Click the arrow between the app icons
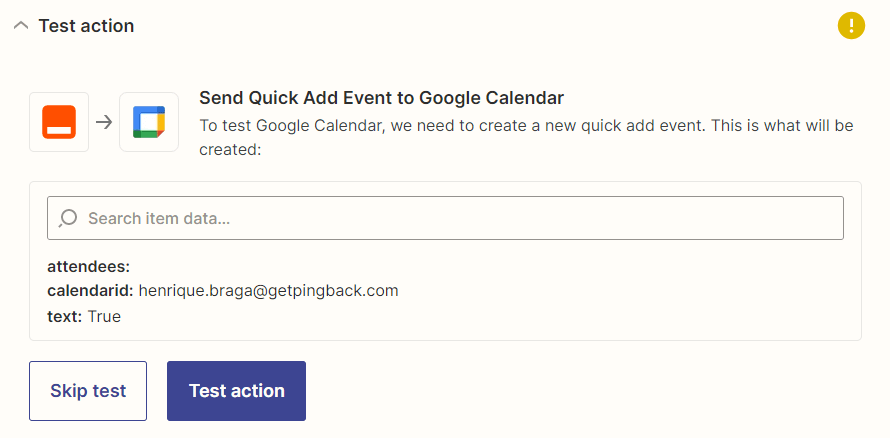The height and width of the screenshot is (438, 890). coord(104,122)
